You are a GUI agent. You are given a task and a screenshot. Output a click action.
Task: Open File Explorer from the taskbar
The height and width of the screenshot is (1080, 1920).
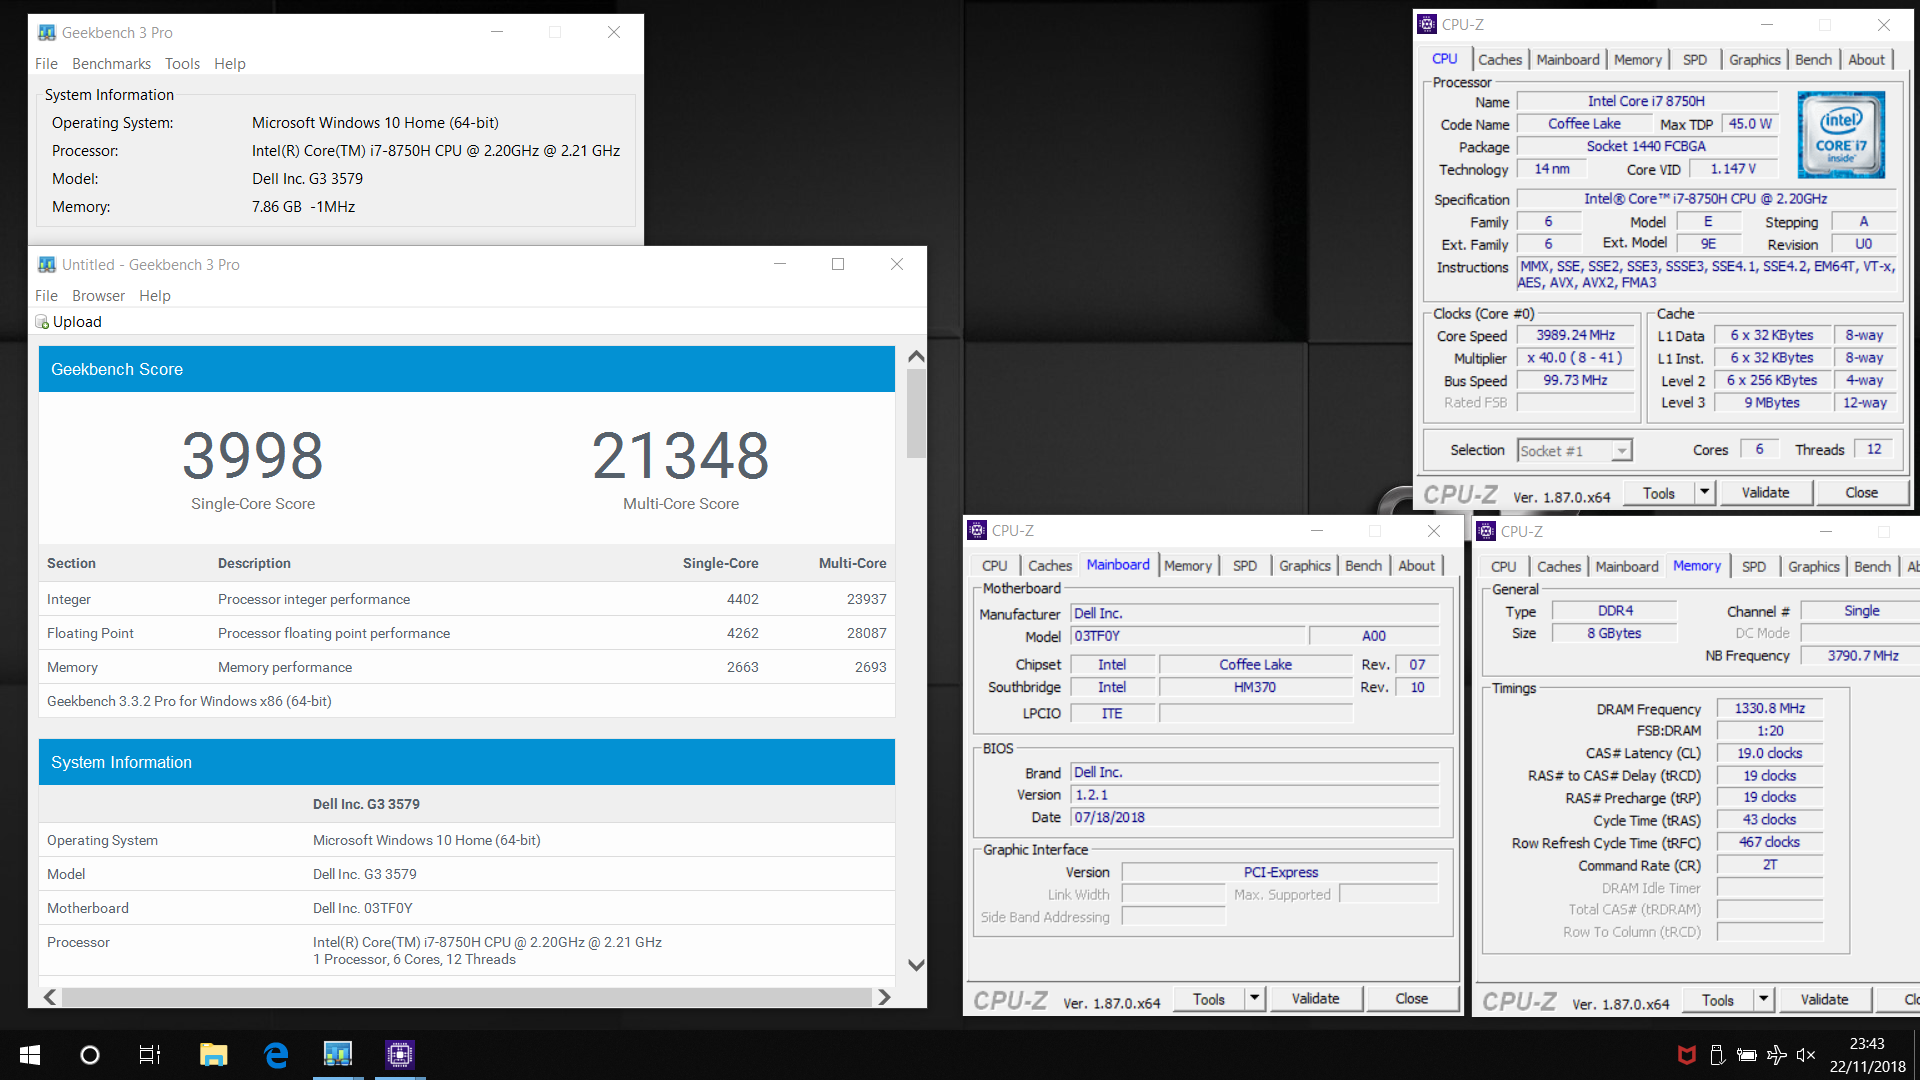[x=213, y=1055]
